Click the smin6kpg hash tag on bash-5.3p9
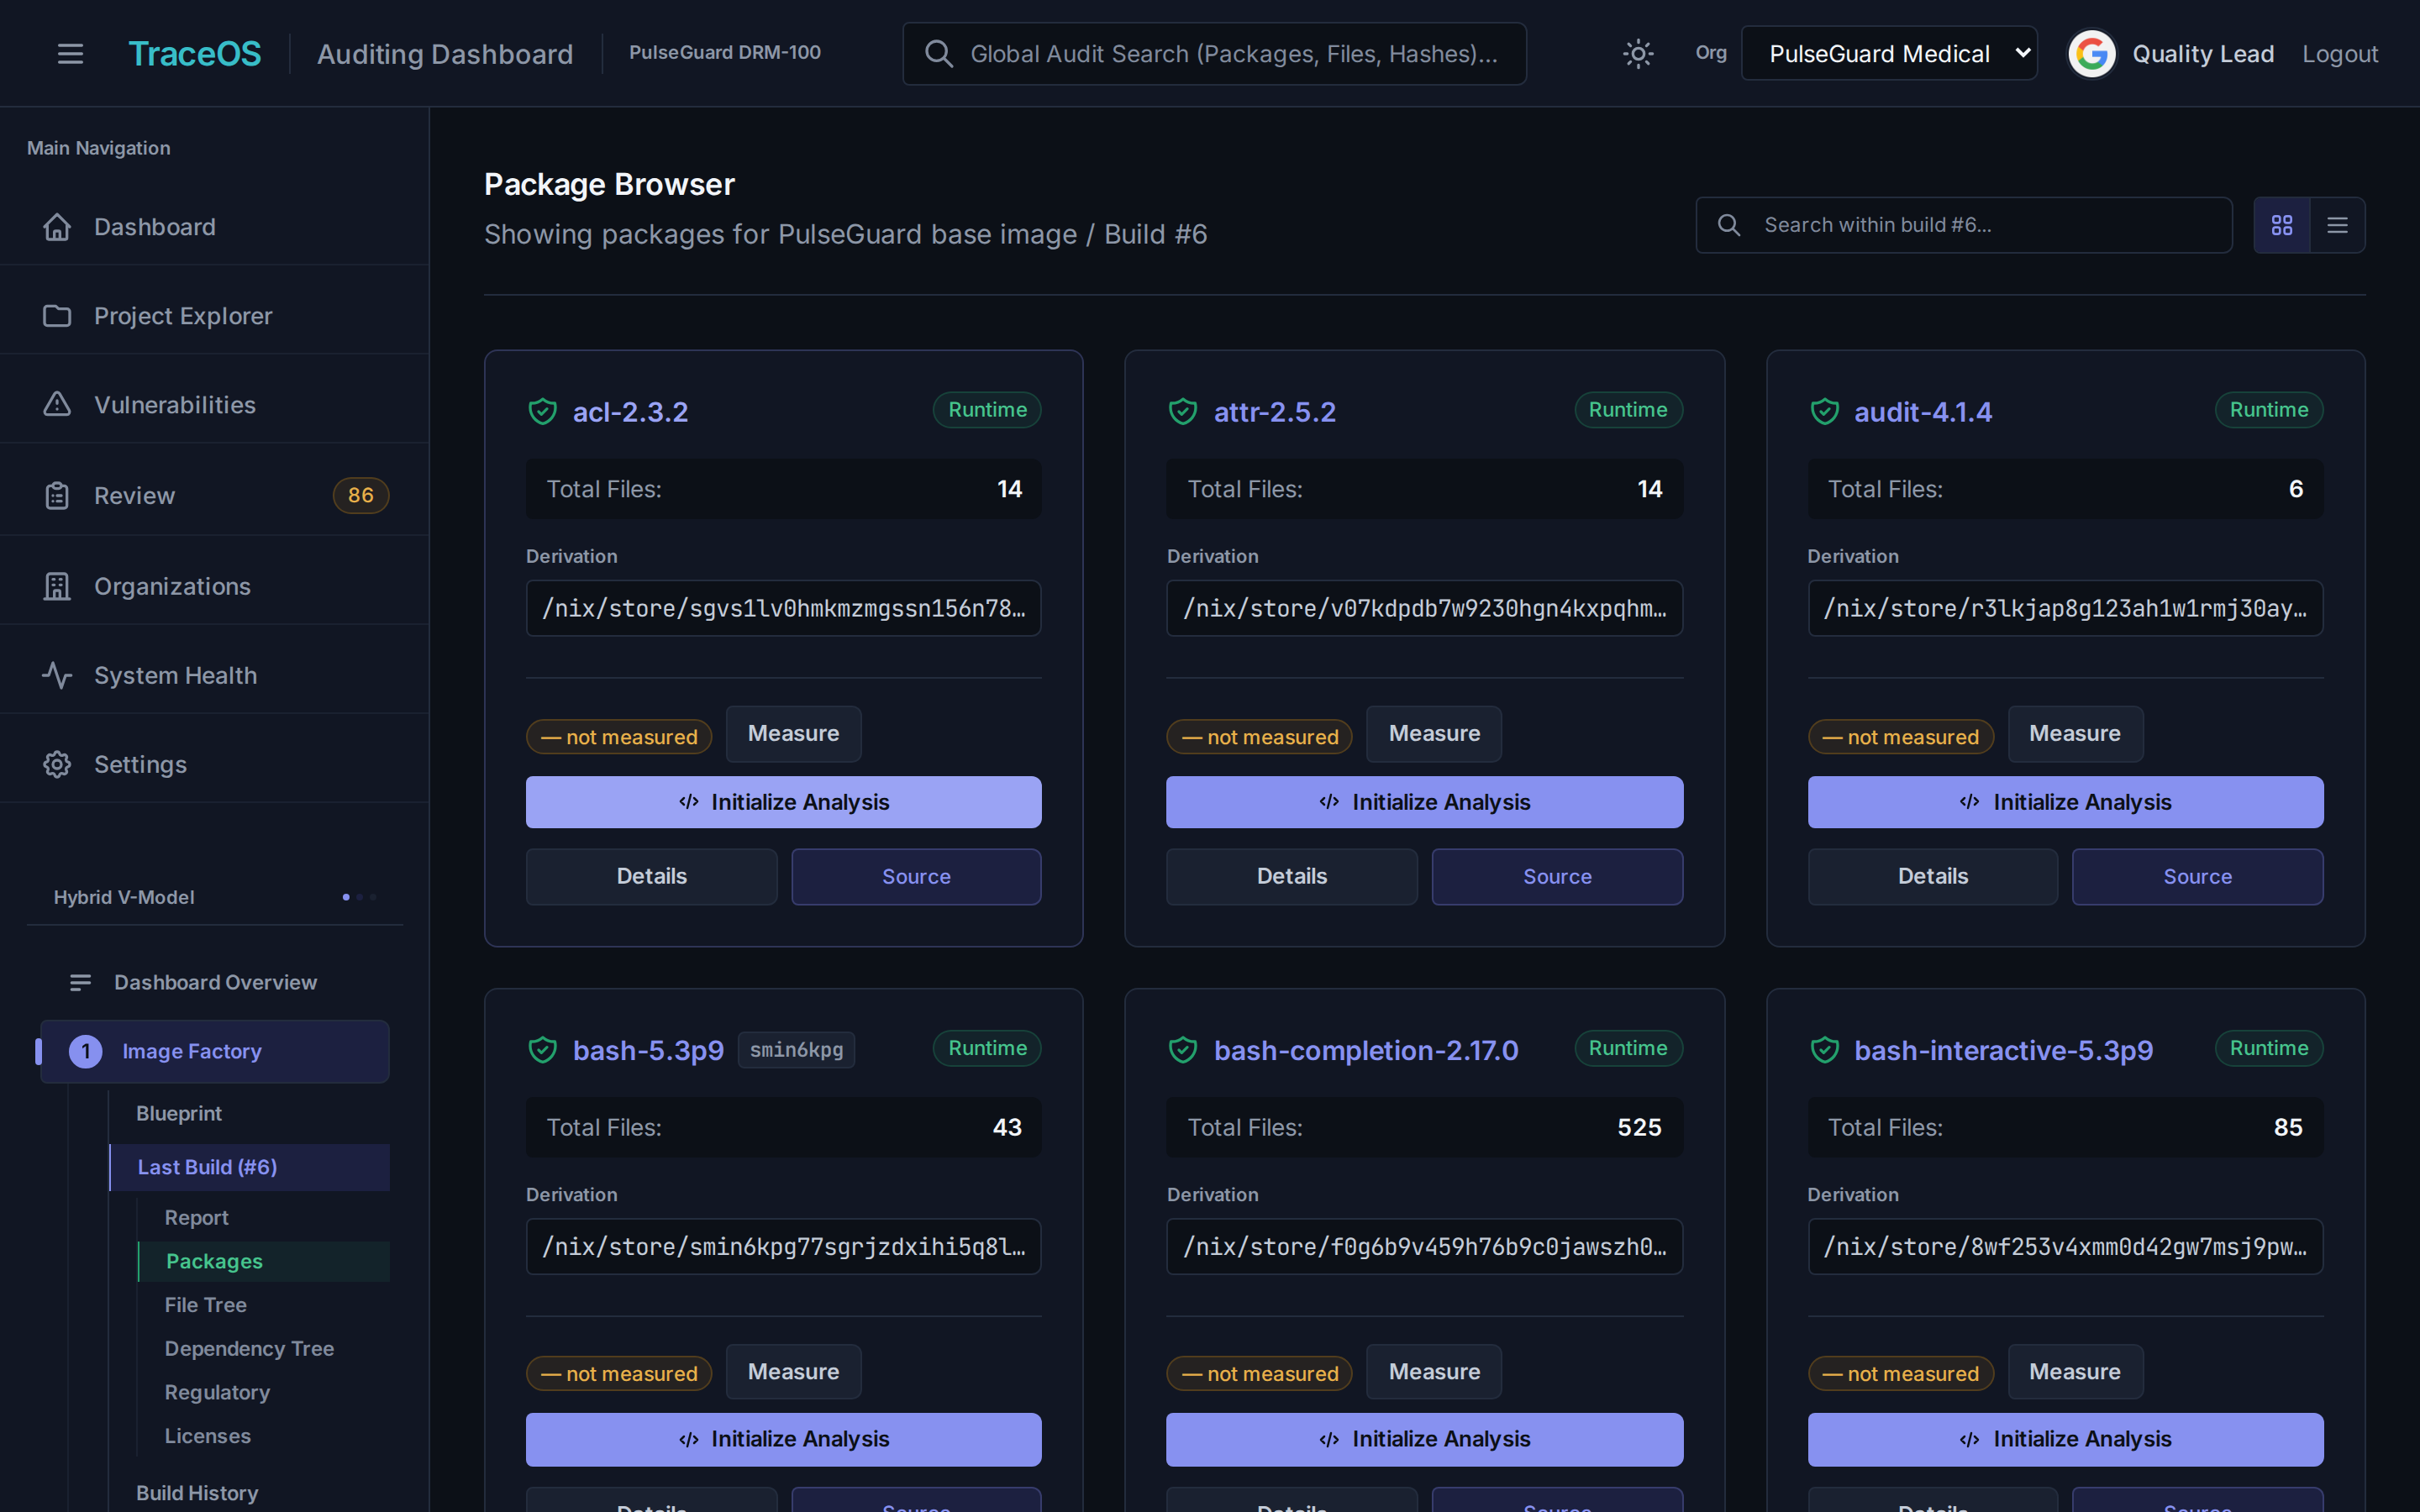The height and width of the screenshot is (1512, 2420). tap(796, 1050)
